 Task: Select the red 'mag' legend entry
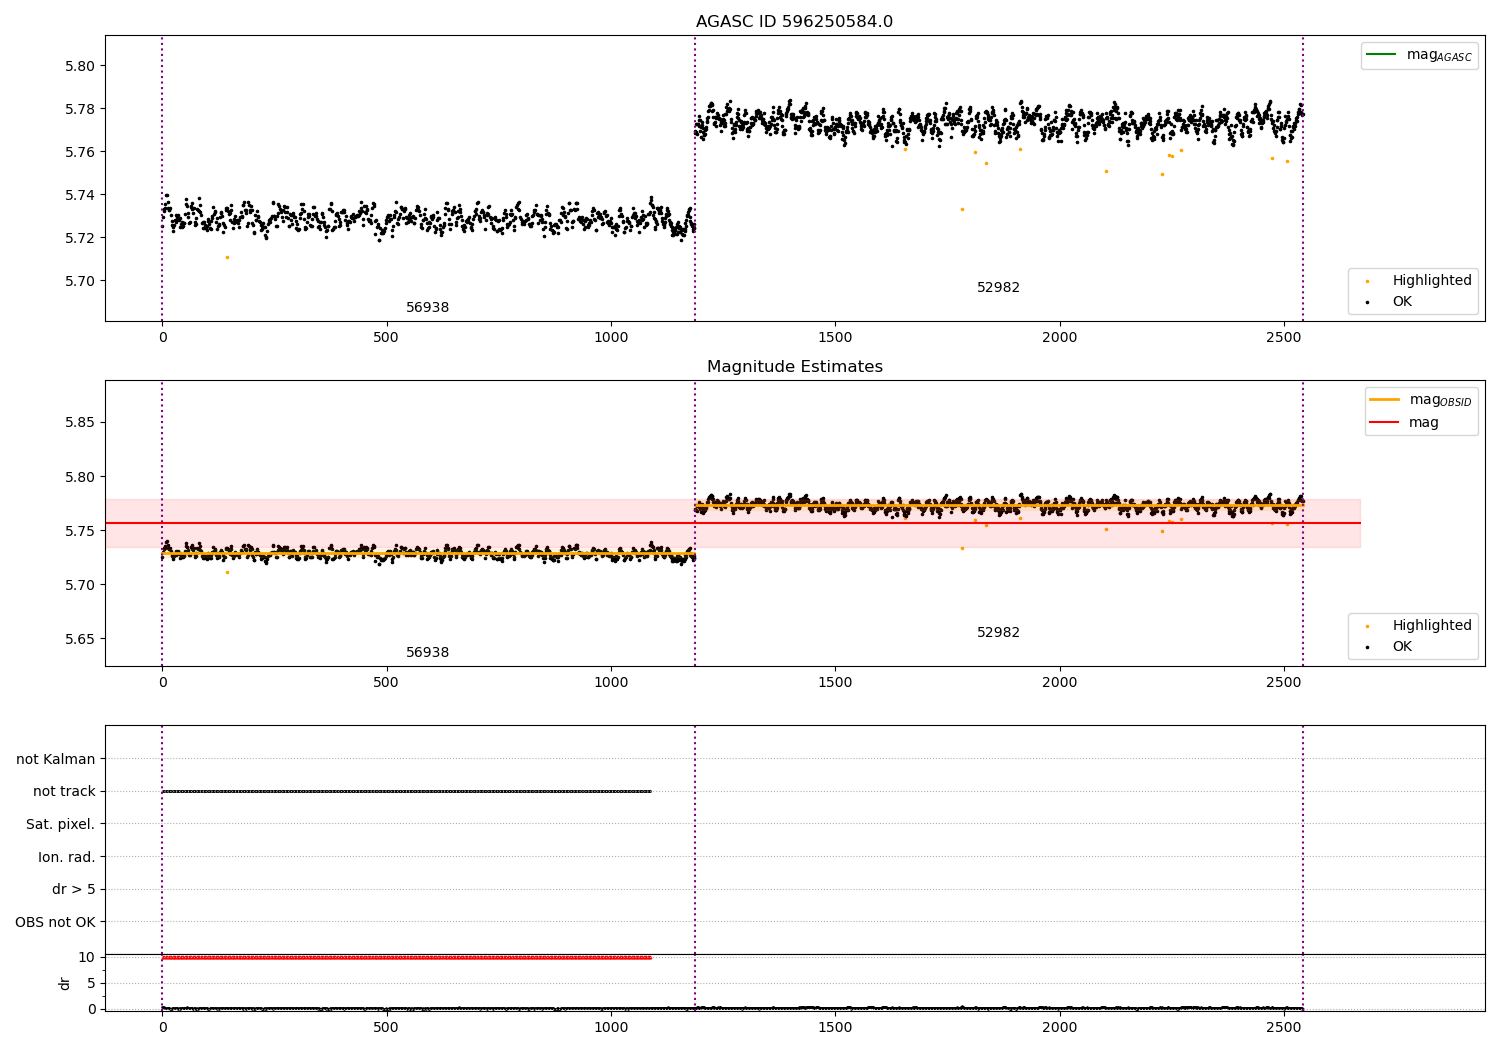tap(1404, 422)
